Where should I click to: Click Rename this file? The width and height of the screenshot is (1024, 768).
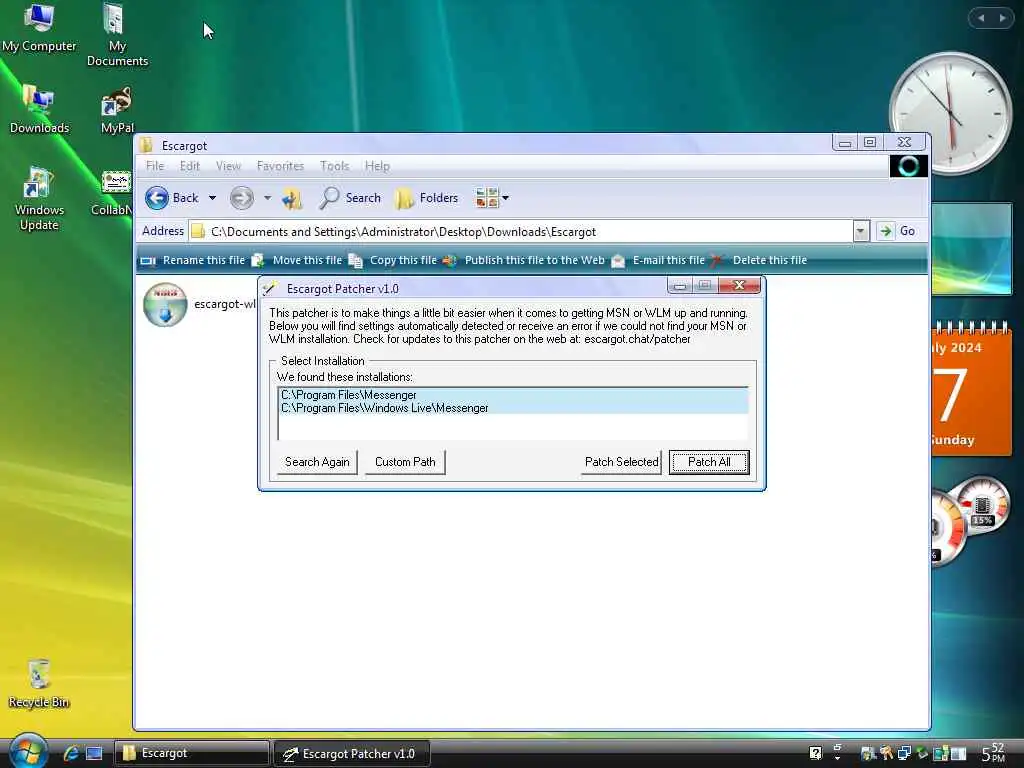click(193, 260)
